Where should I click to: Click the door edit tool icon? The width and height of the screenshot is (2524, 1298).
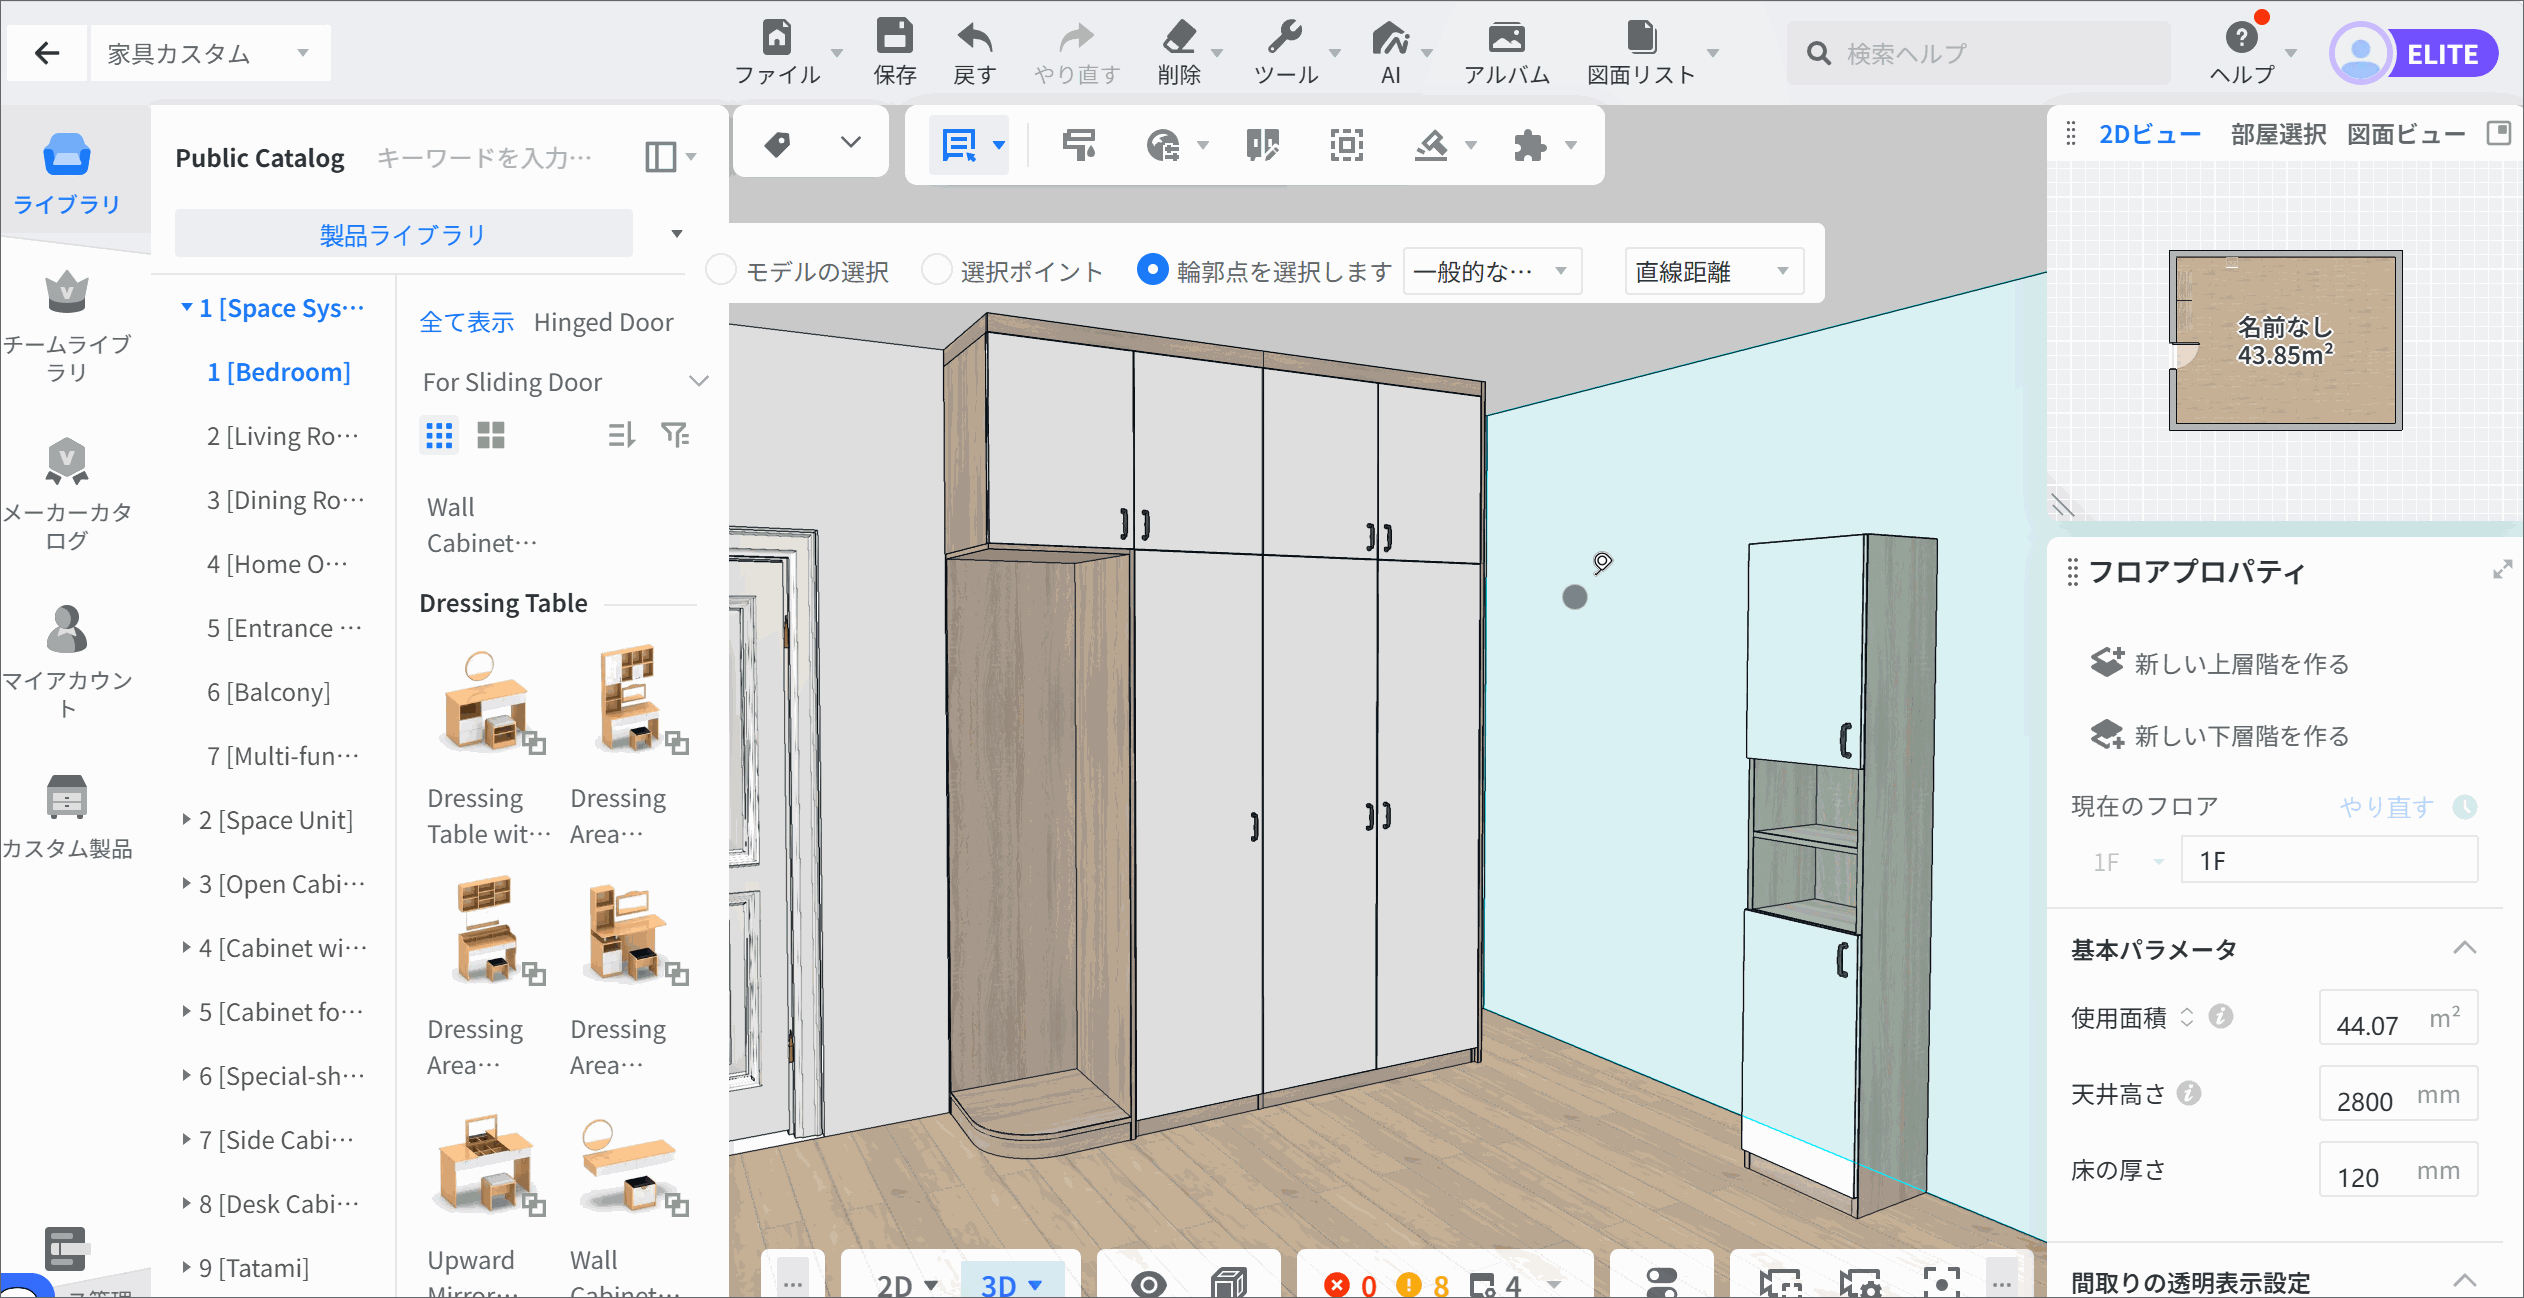coord(1263,145)
